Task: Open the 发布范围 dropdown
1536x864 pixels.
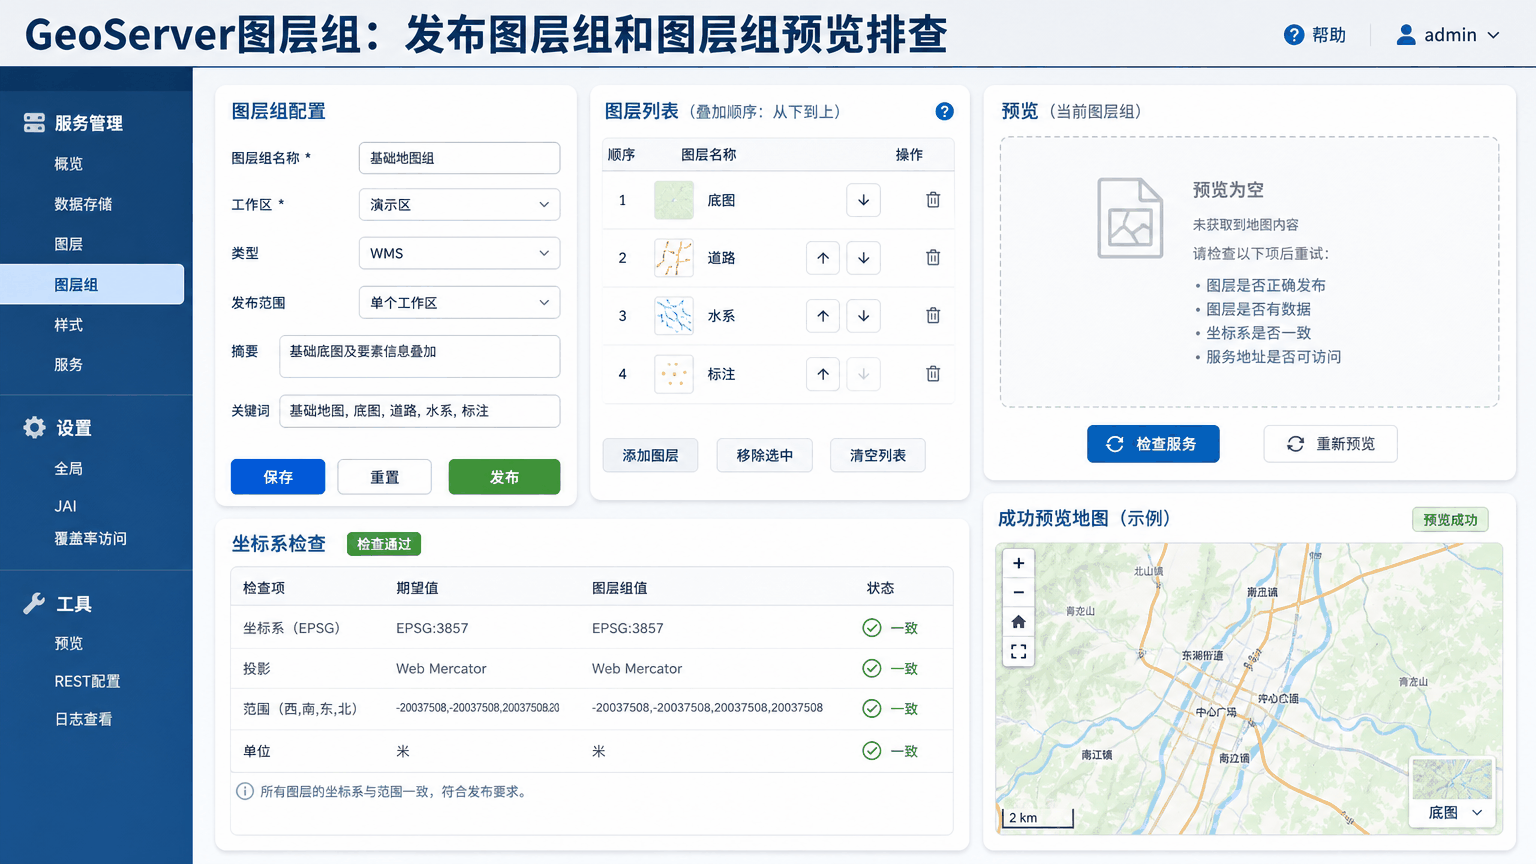Action: (x=459, y=302)
